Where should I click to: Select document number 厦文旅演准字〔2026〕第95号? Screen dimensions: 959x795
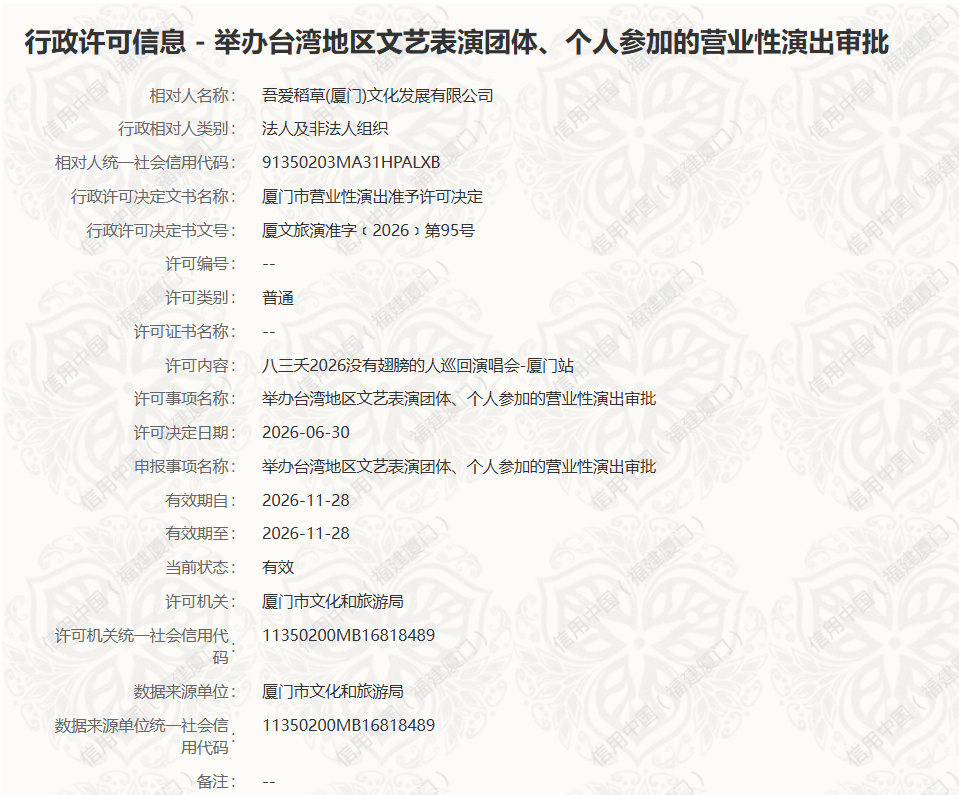pyautogui.click(x=368, y=230)
